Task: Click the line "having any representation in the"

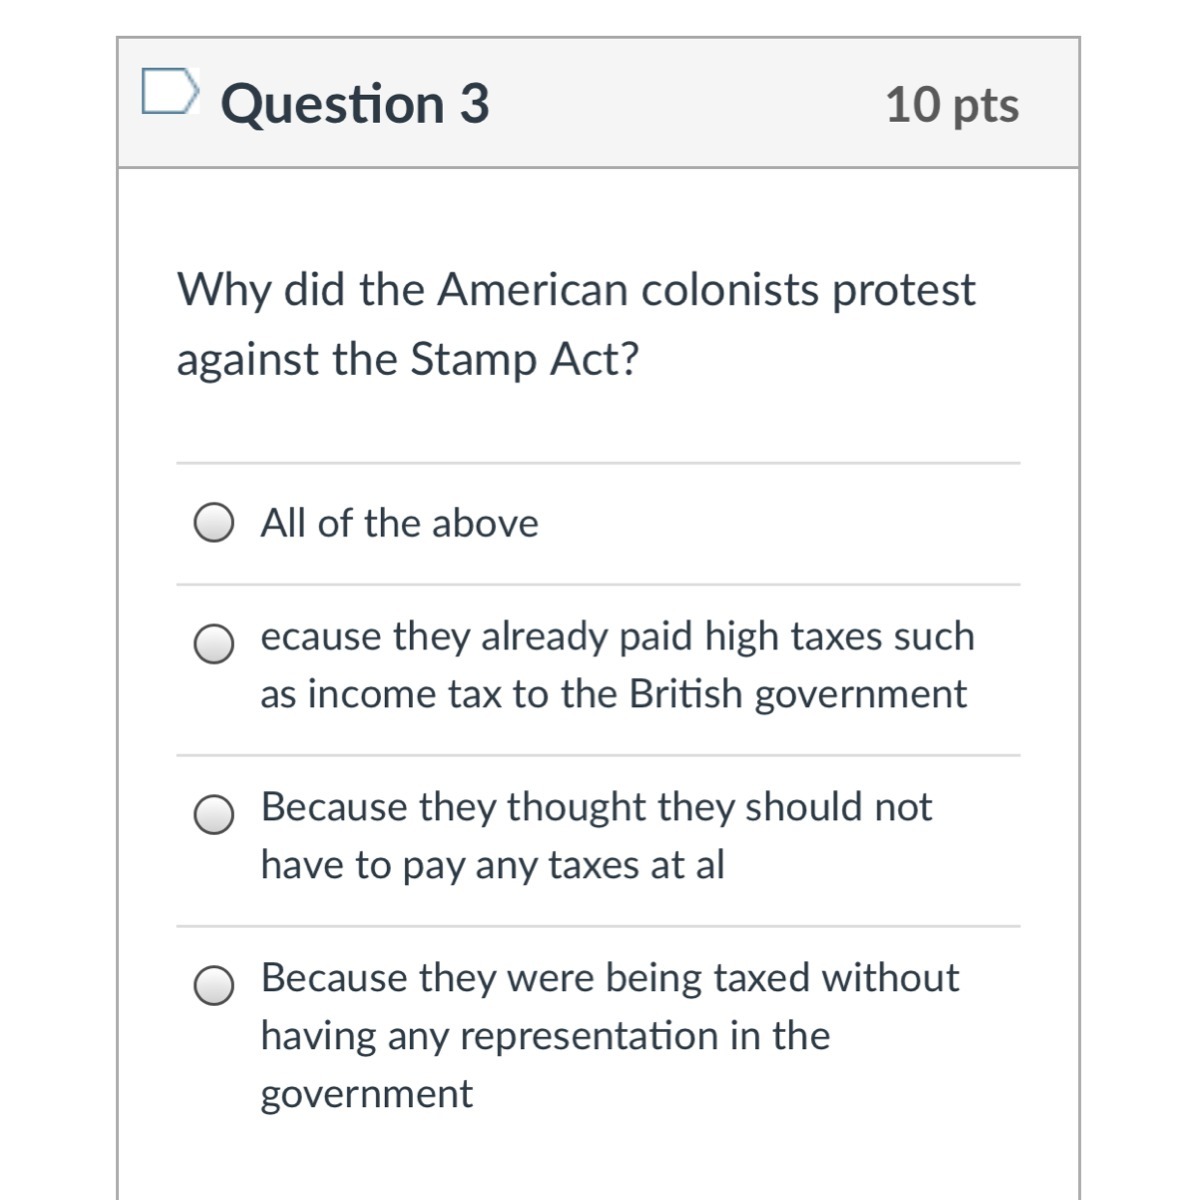Action: (x=545, y=1036)
